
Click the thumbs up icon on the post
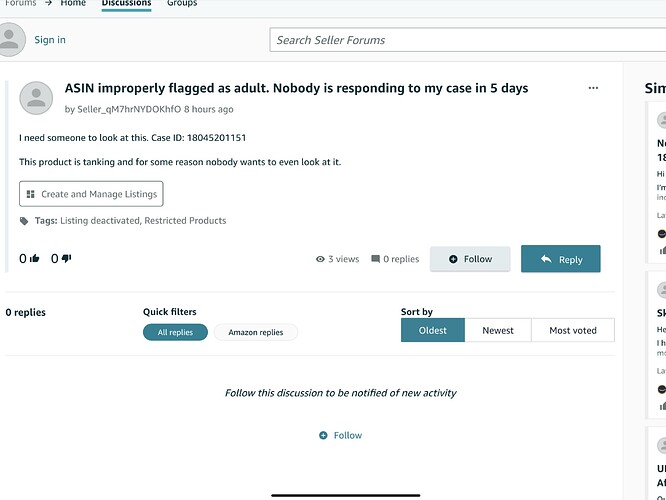click(x=35, y=258)
